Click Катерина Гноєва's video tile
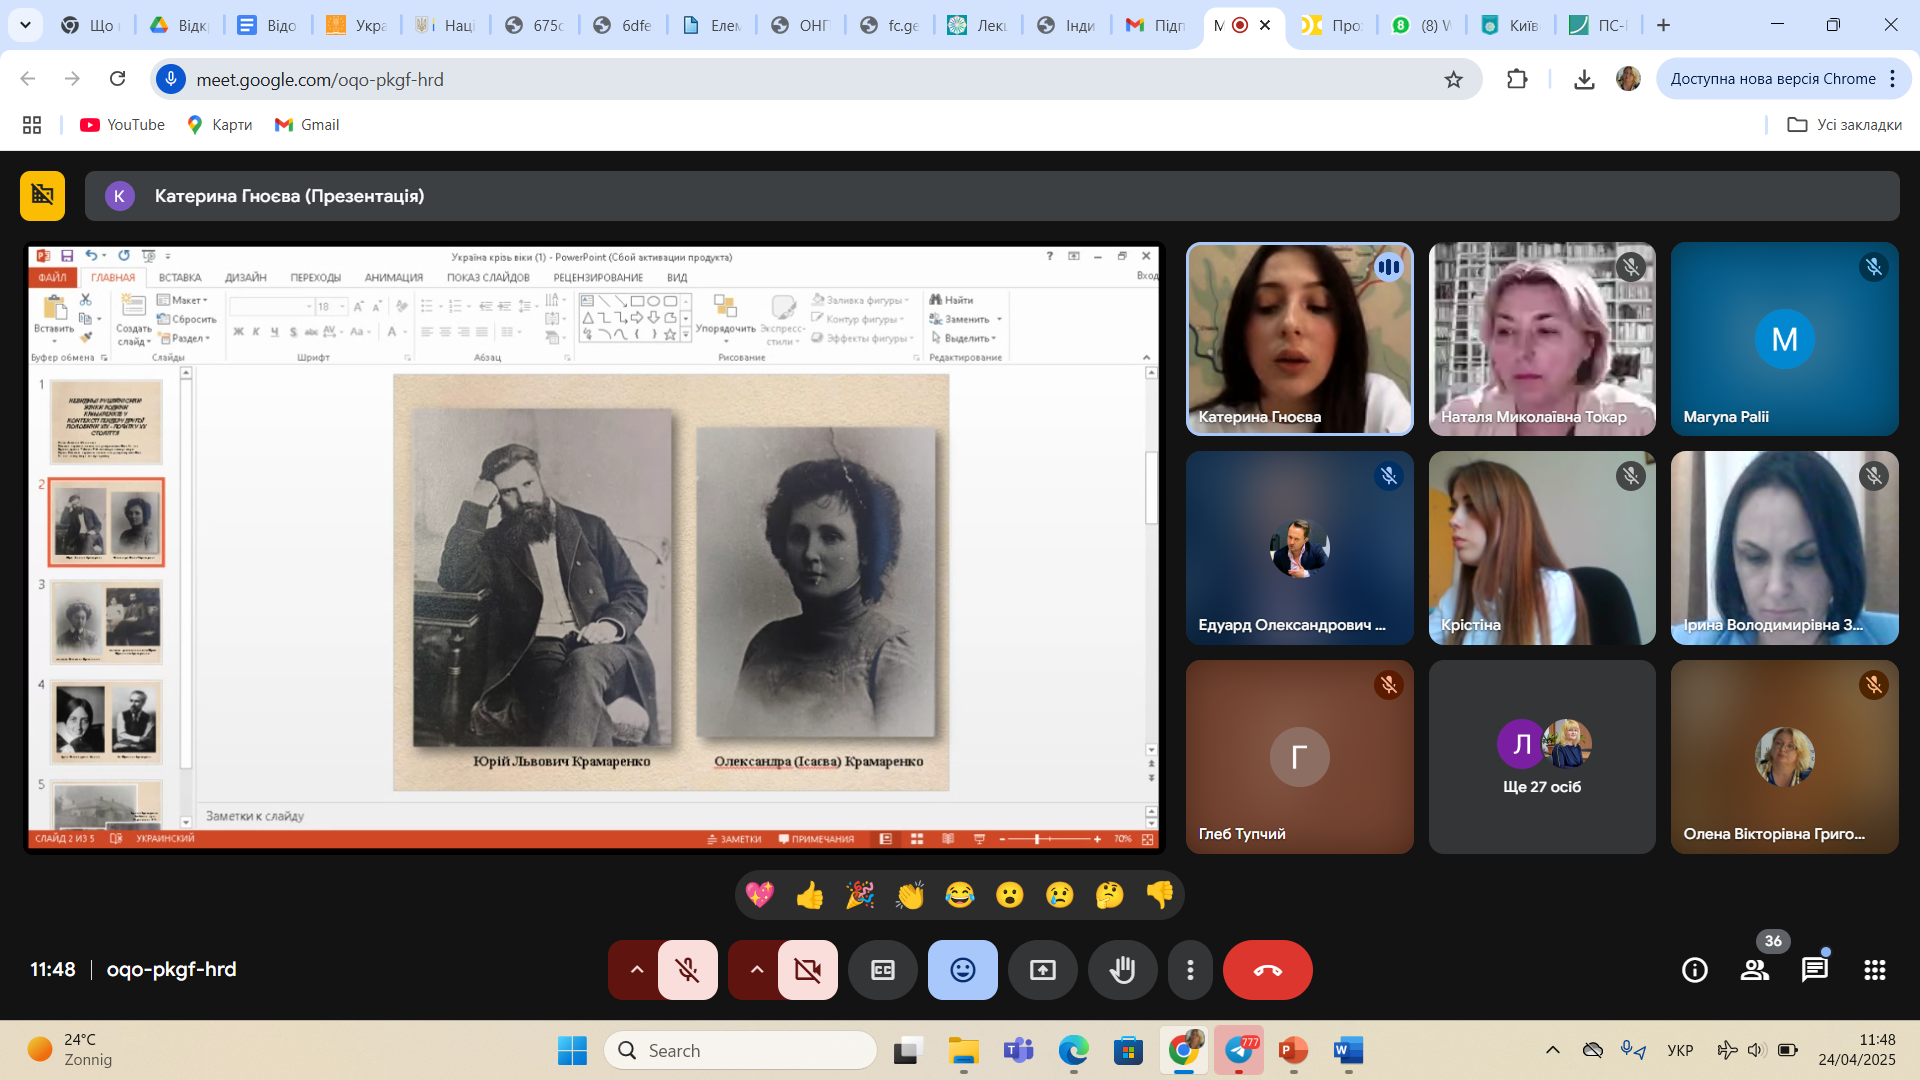 point(1299,339)
